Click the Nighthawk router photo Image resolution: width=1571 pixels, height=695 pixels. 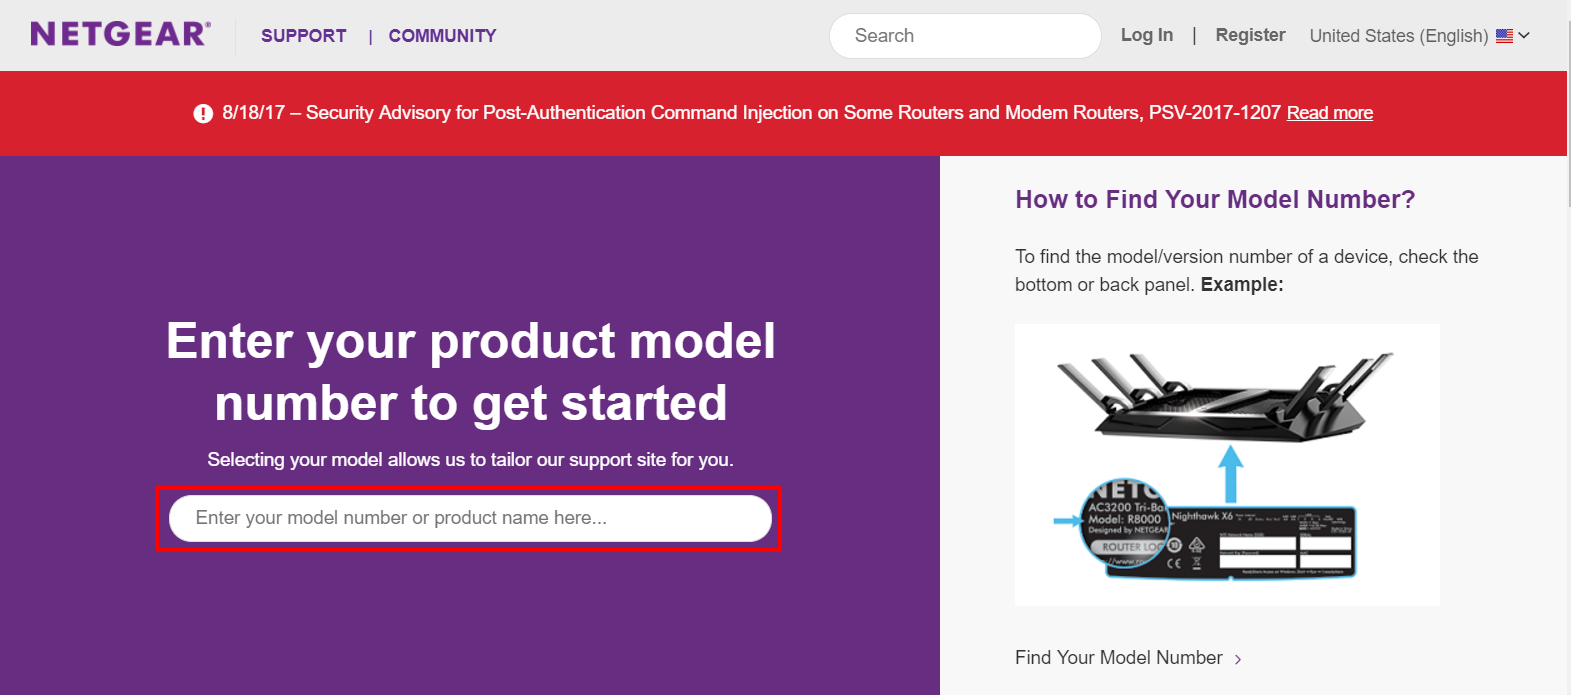pyautogui.click(x=1226, y=398)
